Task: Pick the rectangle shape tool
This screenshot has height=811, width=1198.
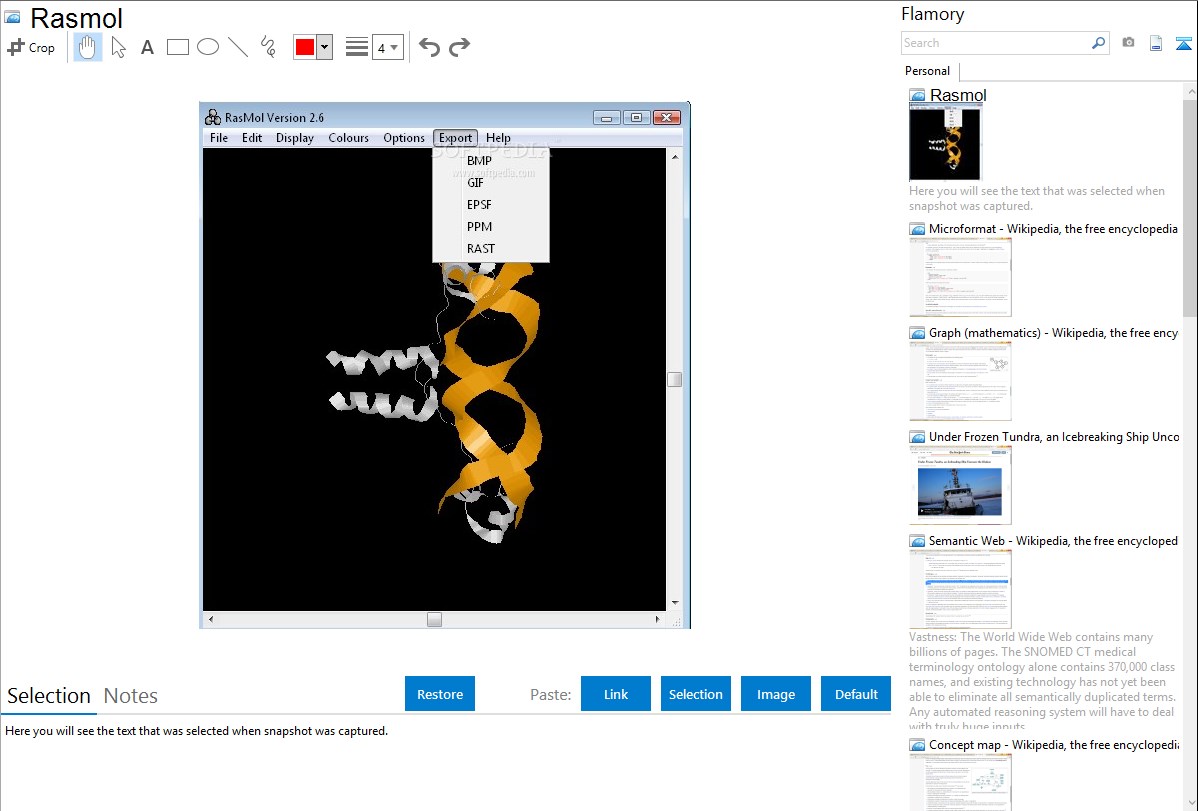Action: pos(178,47)
